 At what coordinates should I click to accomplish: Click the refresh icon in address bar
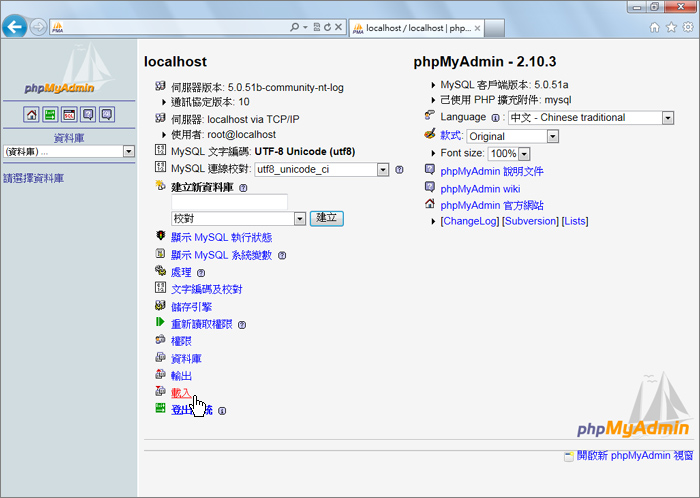327,27
